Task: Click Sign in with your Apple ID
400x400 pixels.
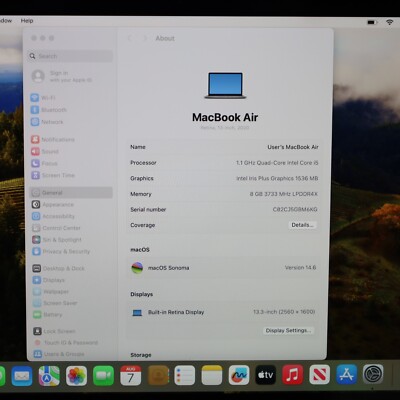Action: pos(62,76)
